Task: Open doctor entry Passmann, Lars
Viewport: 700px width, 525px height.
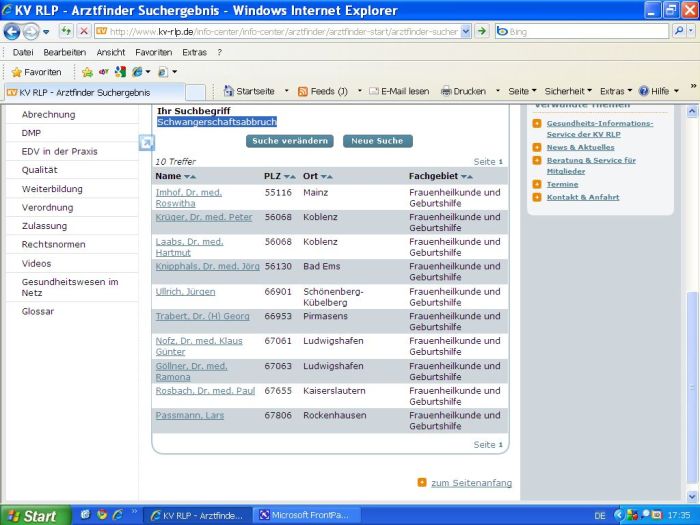Action: pos(190,415)
